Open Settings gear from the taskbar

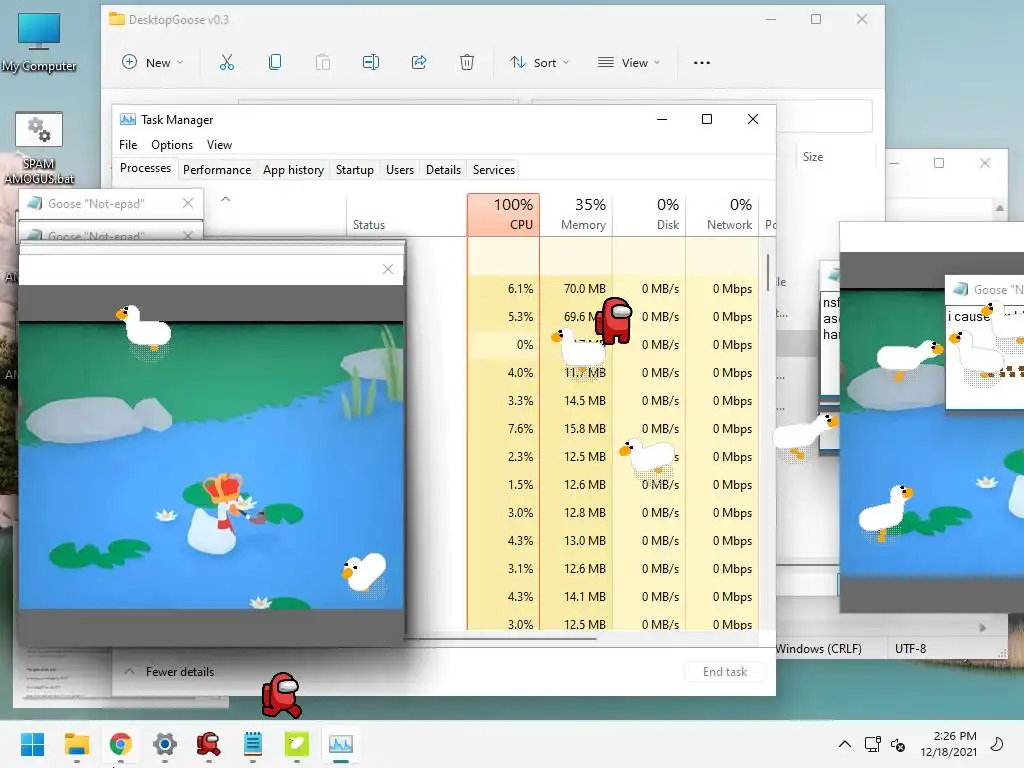pos(165,744)
